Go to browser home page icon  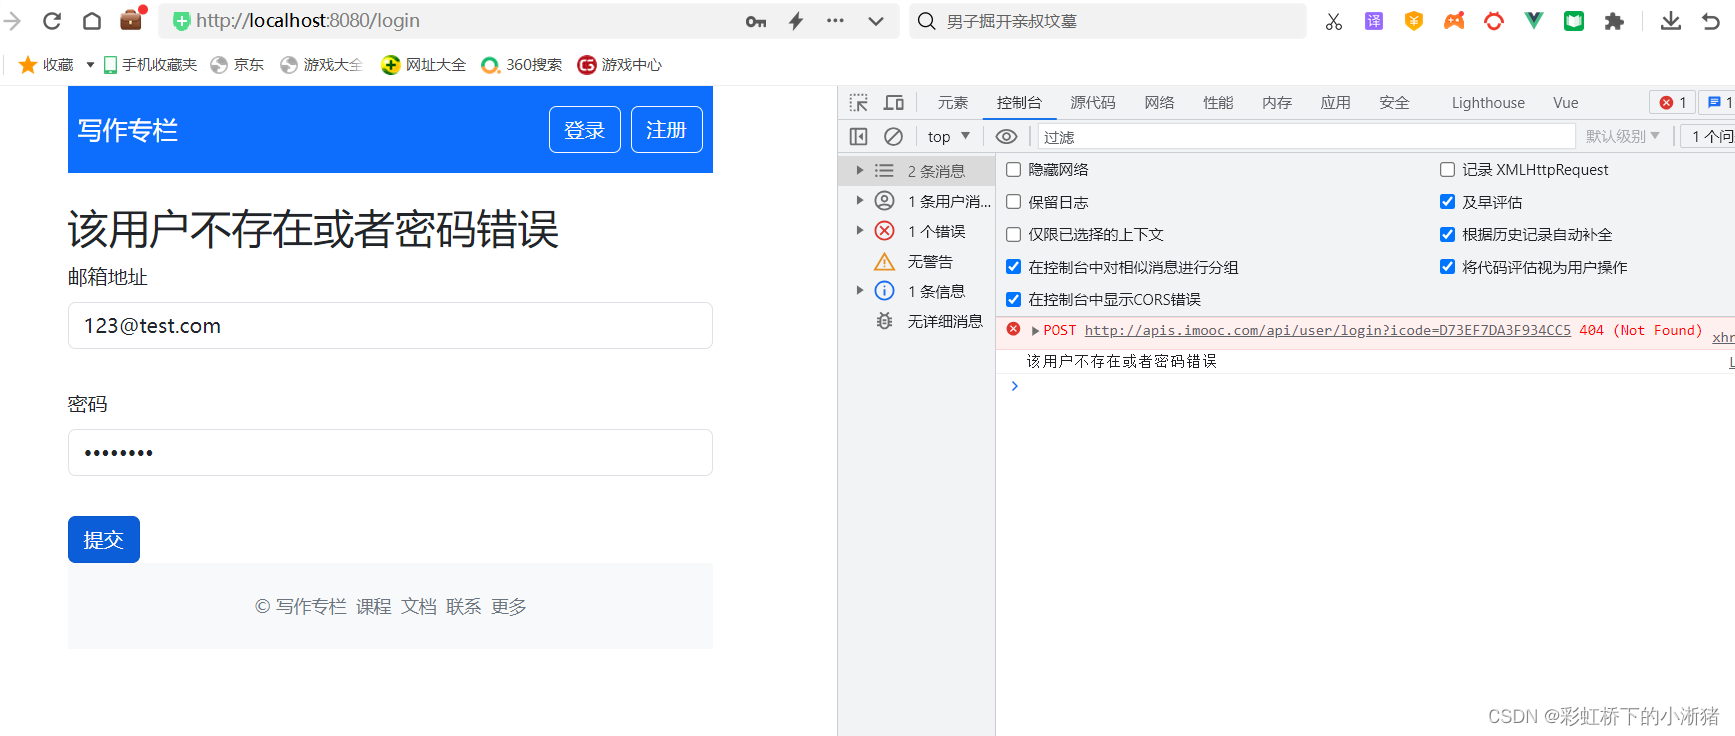91,21
